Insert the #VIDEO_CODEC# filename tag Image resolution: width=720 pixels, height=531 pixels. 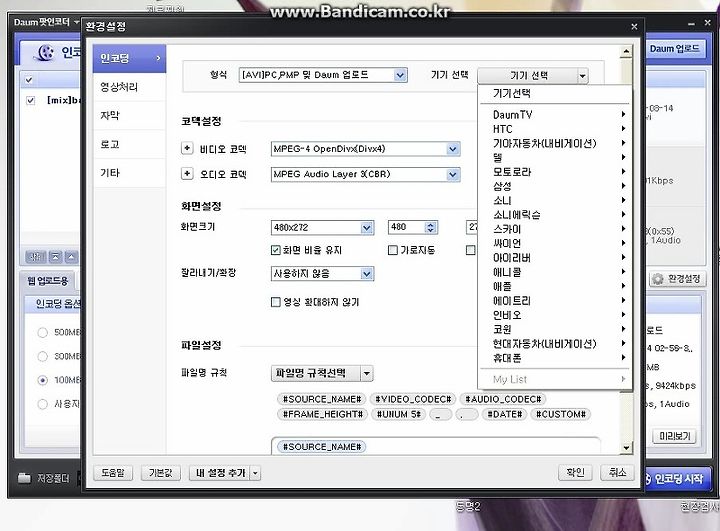[413, 399]
